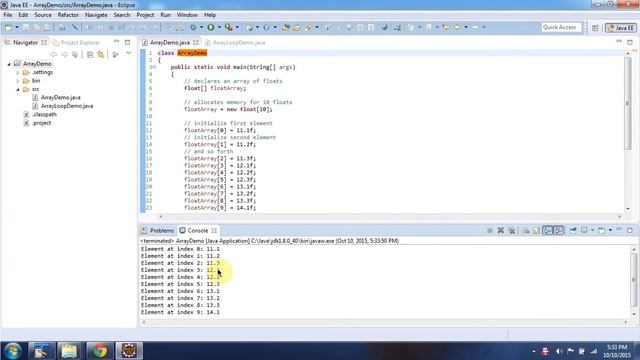The width and height of the screenshot is (640, 360).
Task: Click the Back arrow in Navigator toolbar
Action: (x=53, y=54)
